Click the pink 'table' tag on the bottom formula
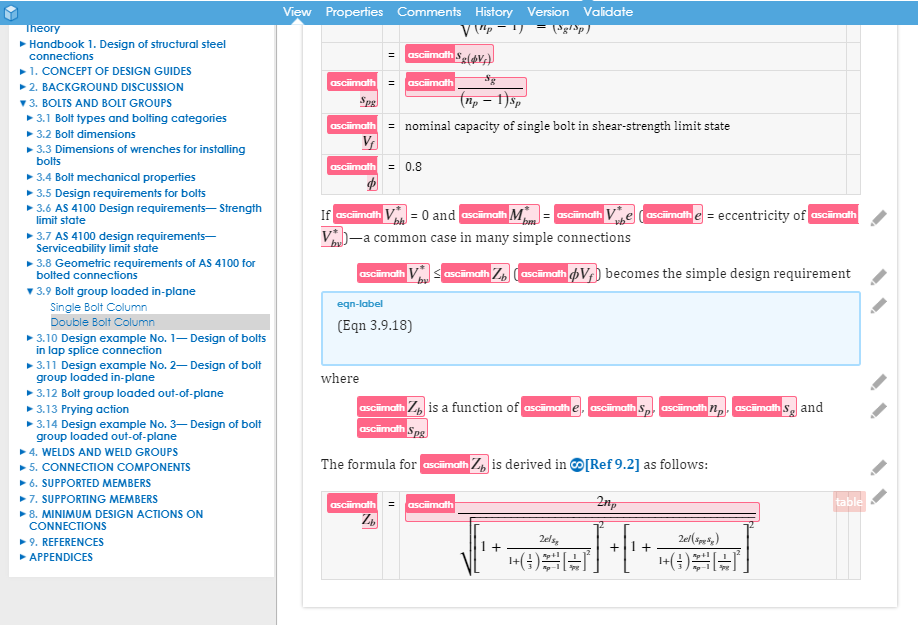918x625 pixels. pyautogui.click(x=847, y=501)
